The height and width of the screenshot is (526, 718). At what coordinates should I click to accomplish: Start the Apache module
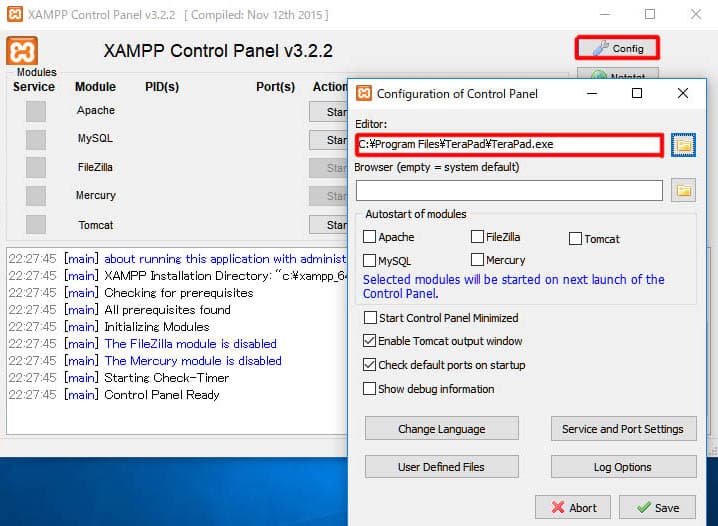(328, 112)
